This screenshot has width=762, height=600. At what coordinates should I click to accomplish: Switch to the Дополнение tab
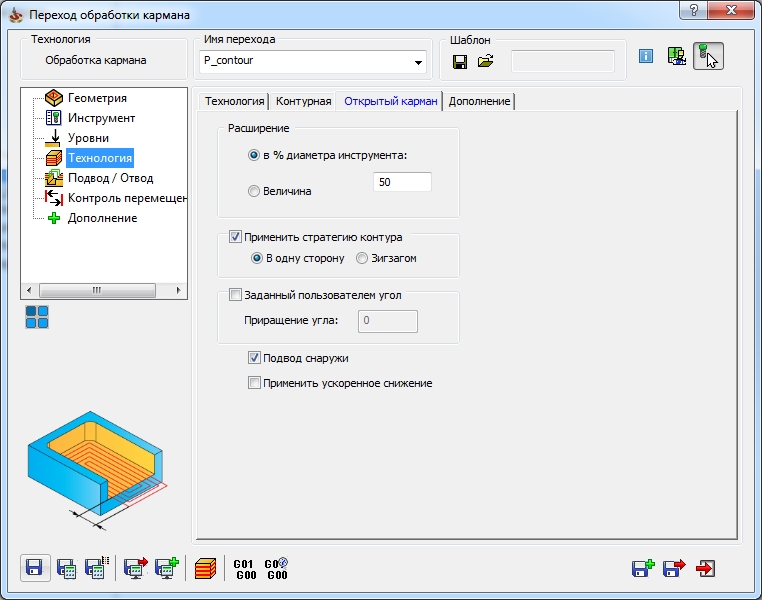coord(479,101)
